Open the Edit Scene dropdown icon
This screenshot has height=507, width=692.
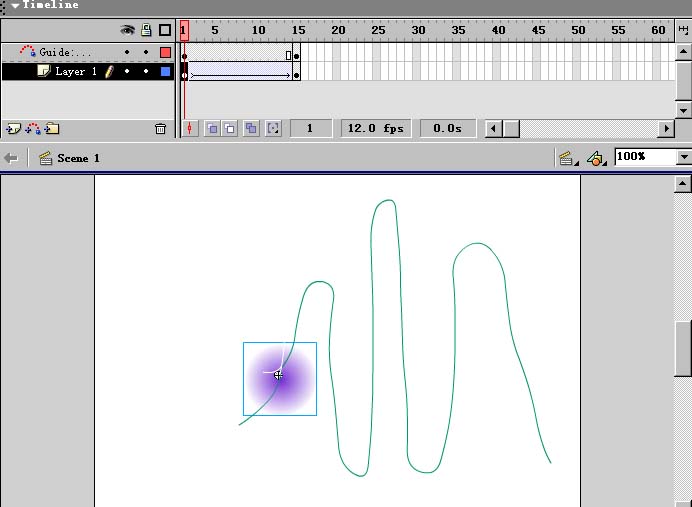point(567,158)
